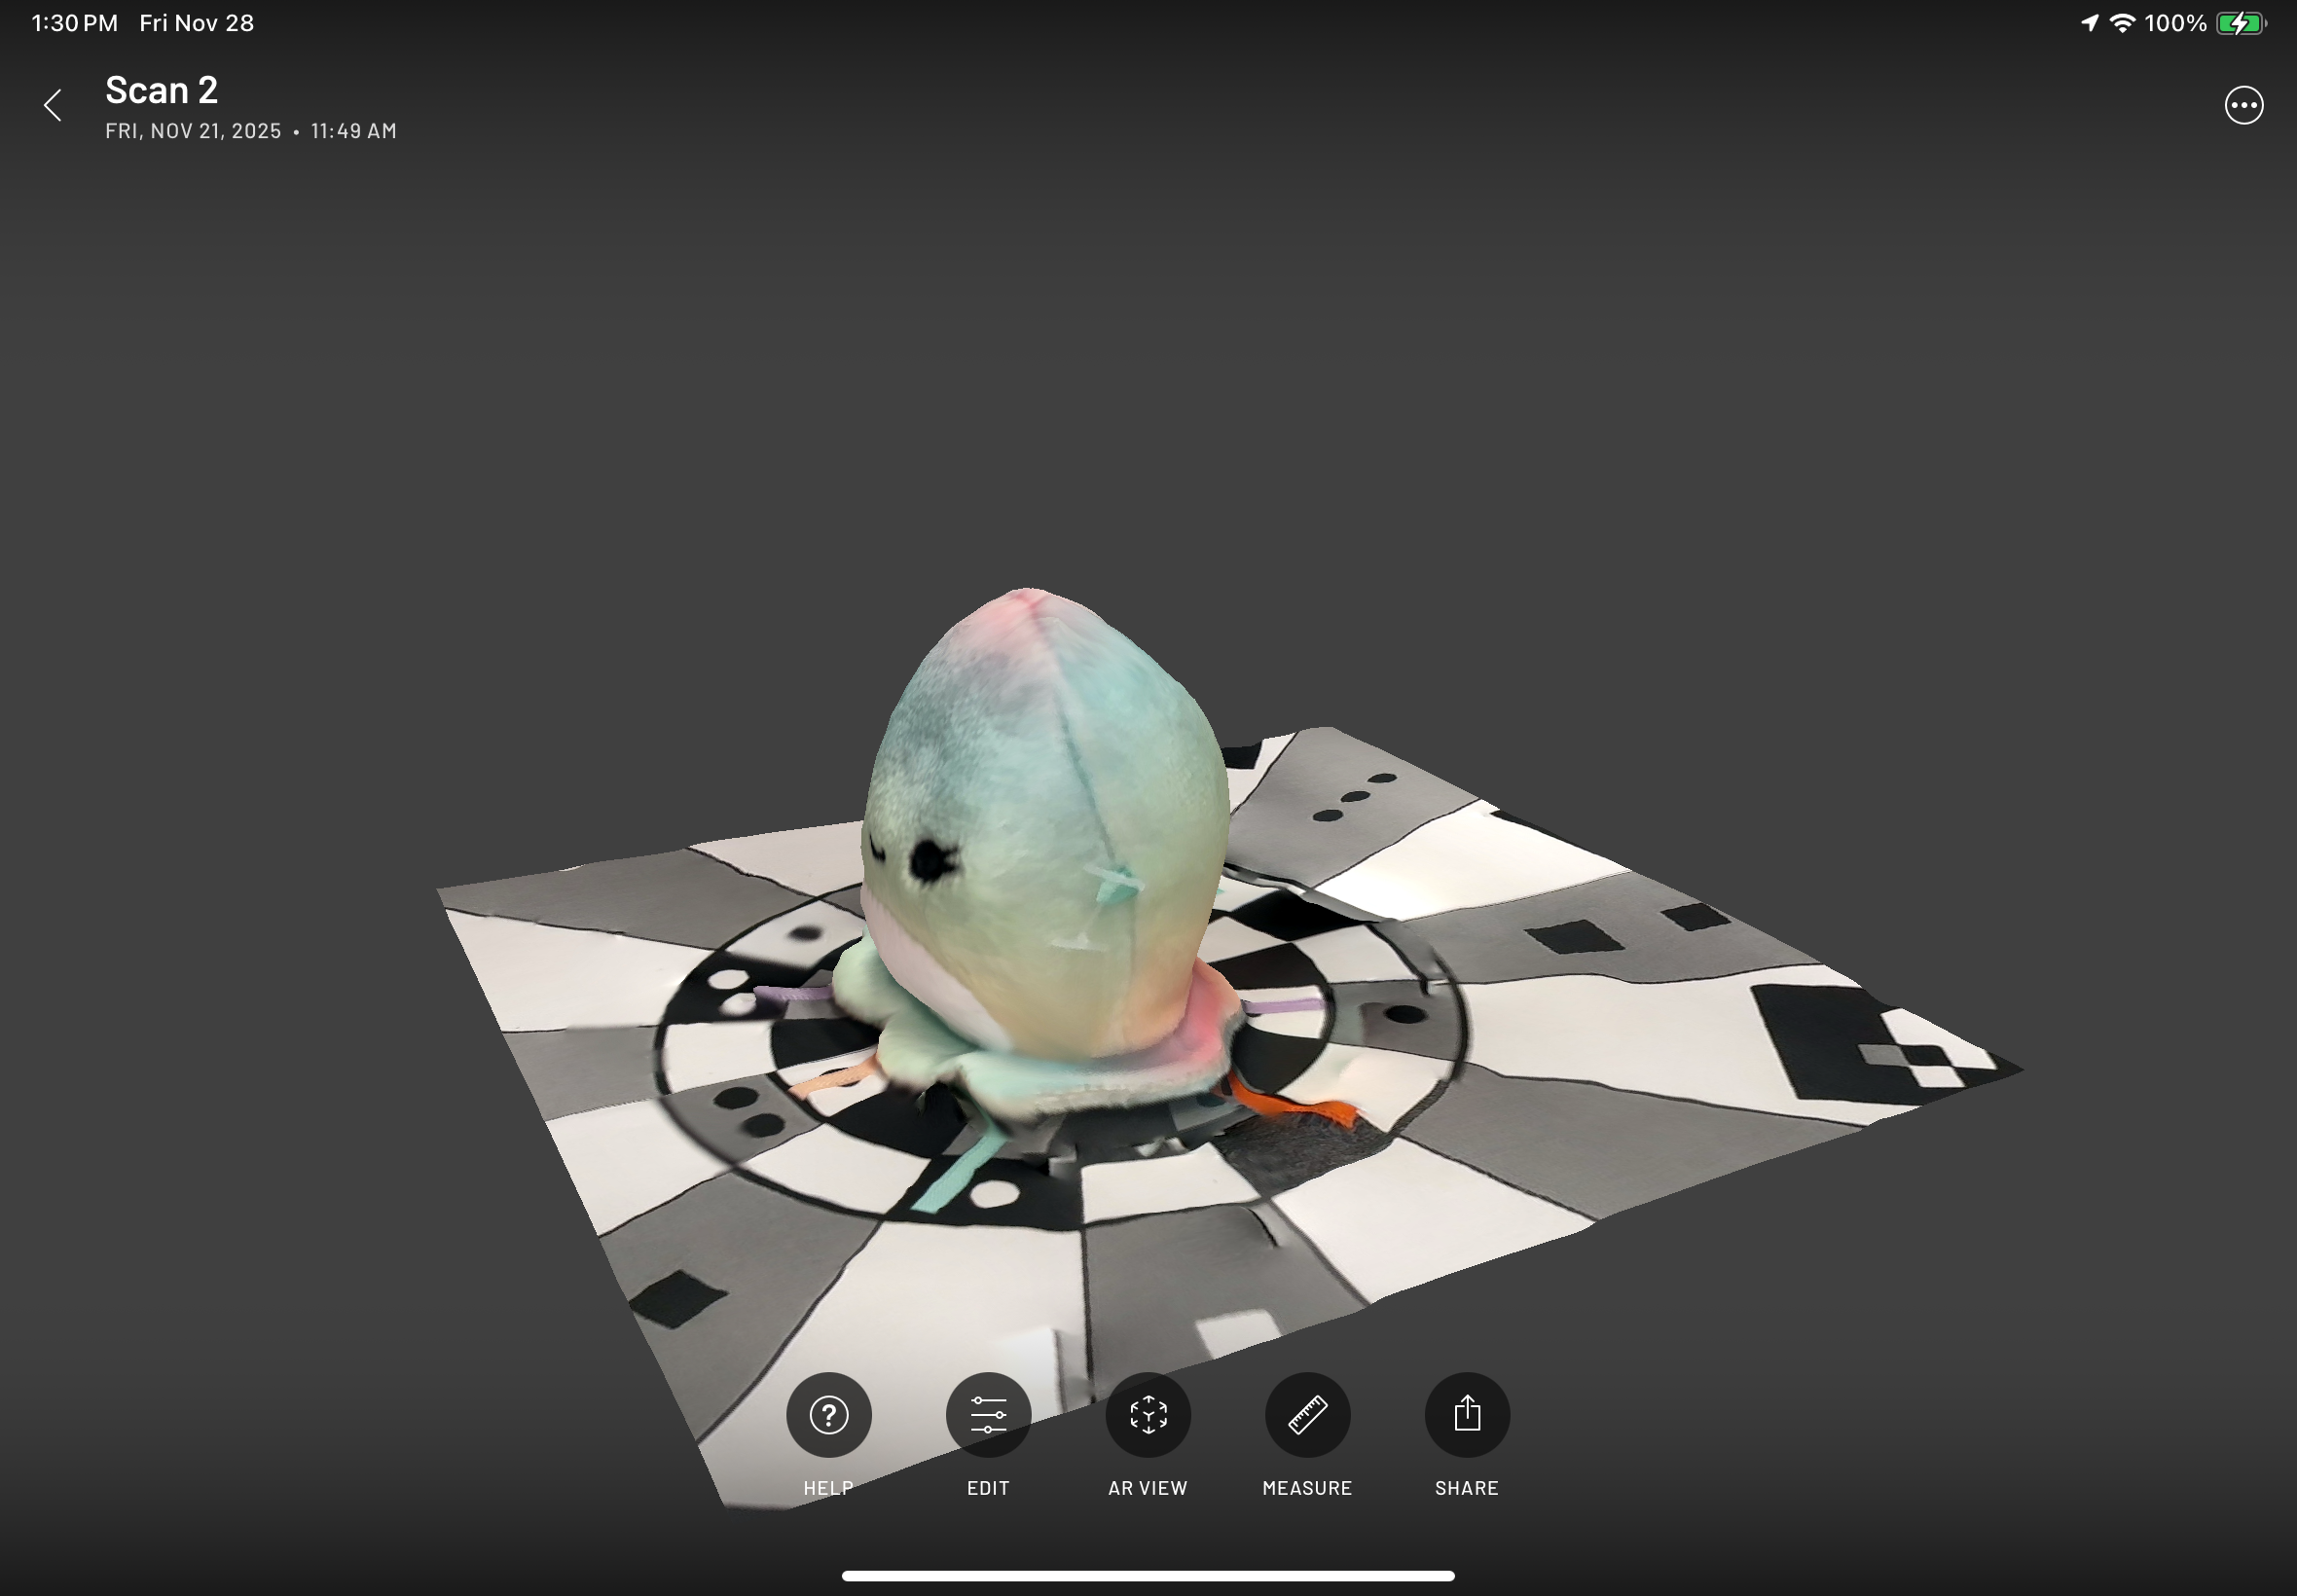Tap the charging battery icon
The image size is (2297, 1596).
point(2240,23)
